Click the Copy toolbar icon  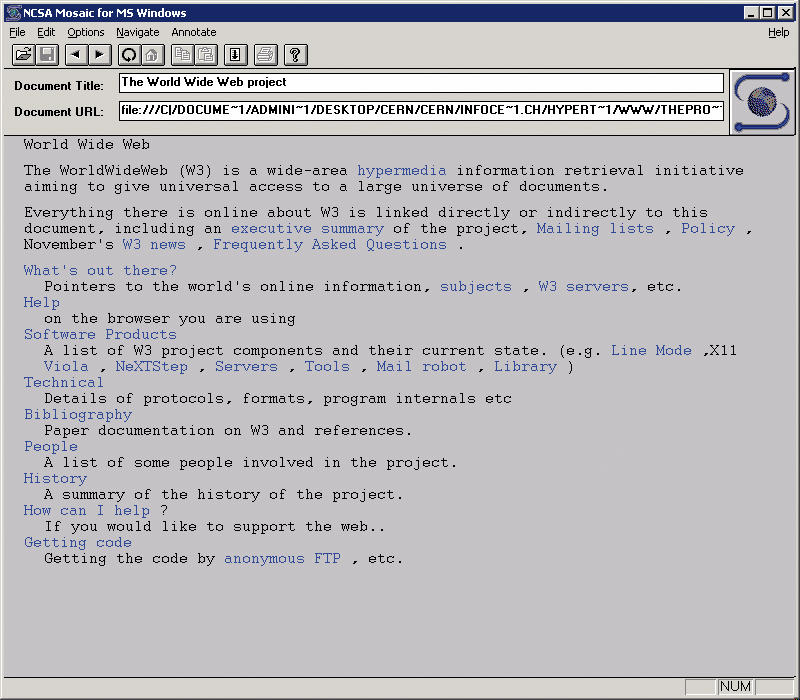(x=183, y=55)
